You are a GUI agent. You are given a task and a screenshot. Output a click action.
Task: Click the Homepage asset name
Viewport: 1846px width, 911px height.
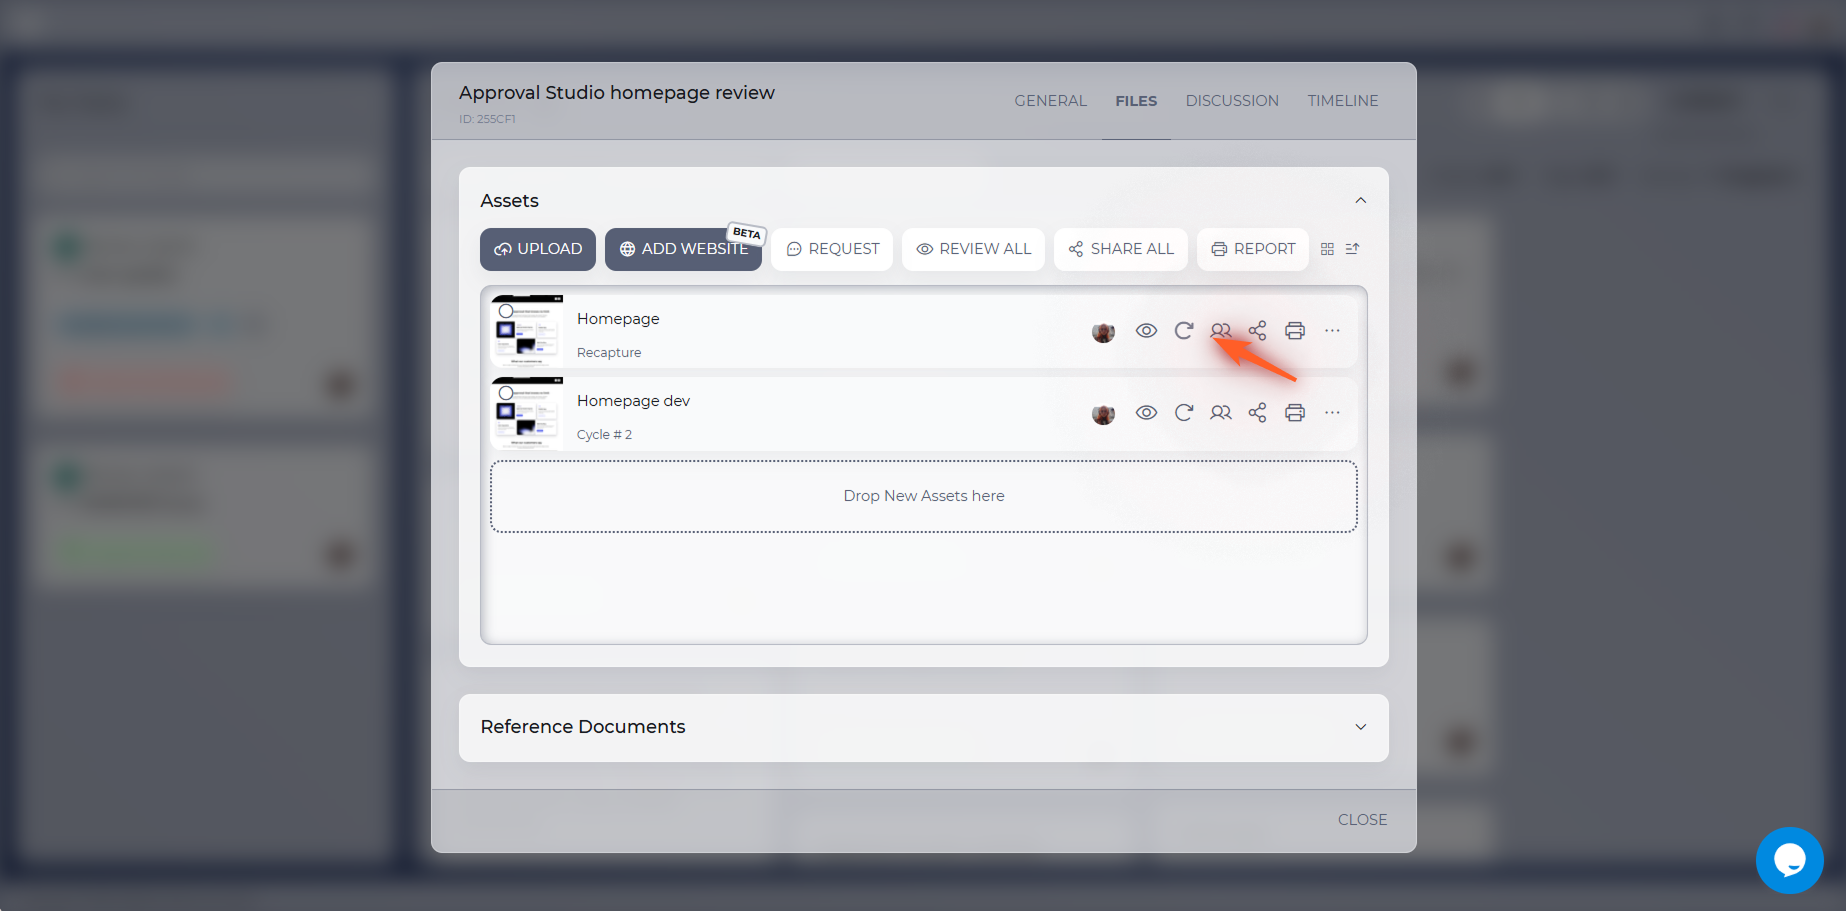point(618,319)
